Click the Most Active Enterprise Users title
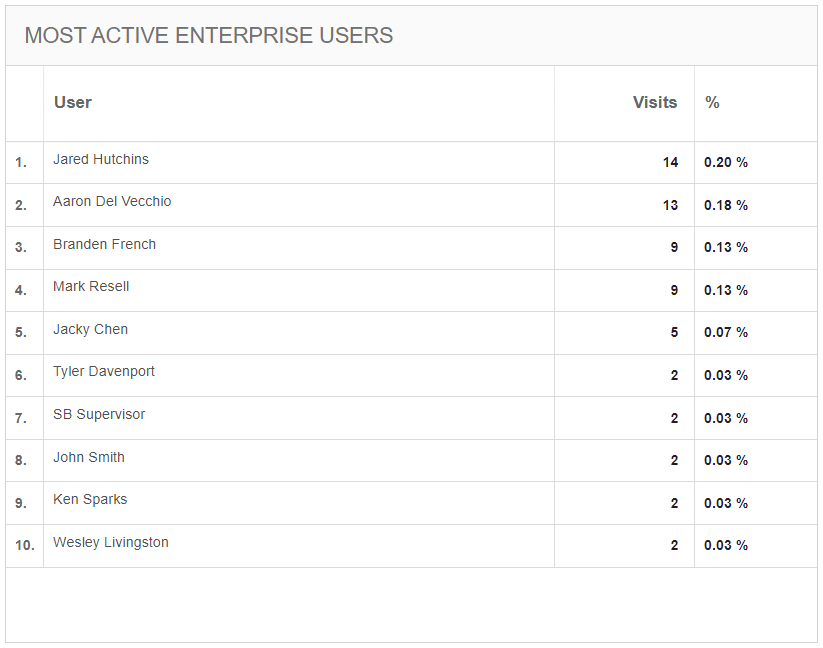The width and height of the screenshot is (823, 648). (x=209, y=36)
